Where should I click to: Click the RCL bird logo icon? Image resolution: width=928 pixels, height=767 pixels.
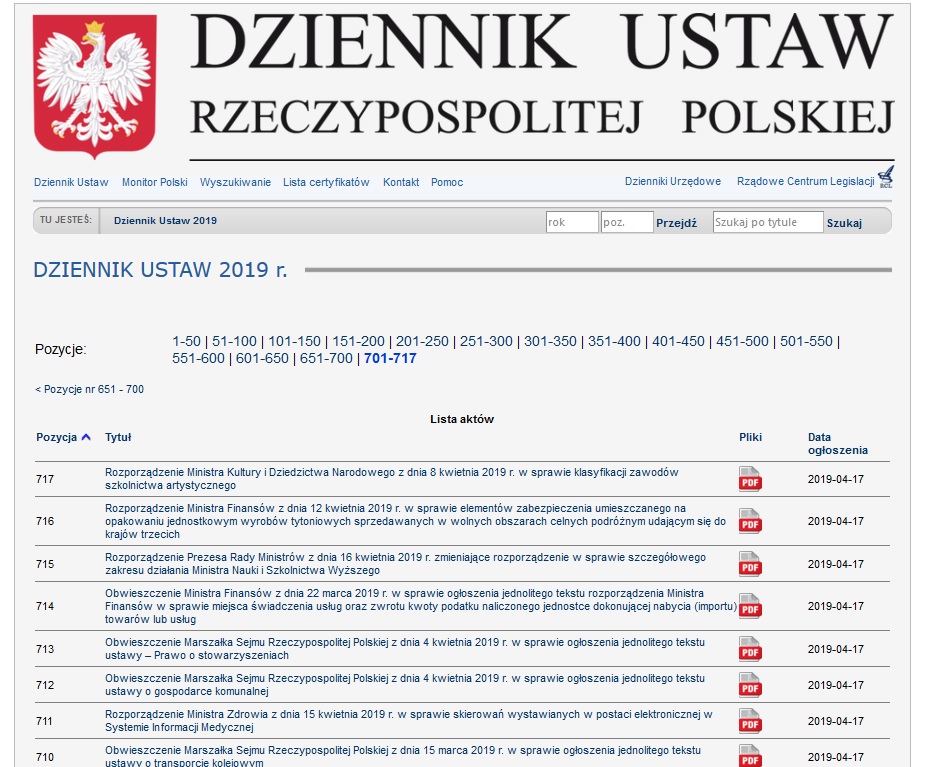click(x=885, y=177)
